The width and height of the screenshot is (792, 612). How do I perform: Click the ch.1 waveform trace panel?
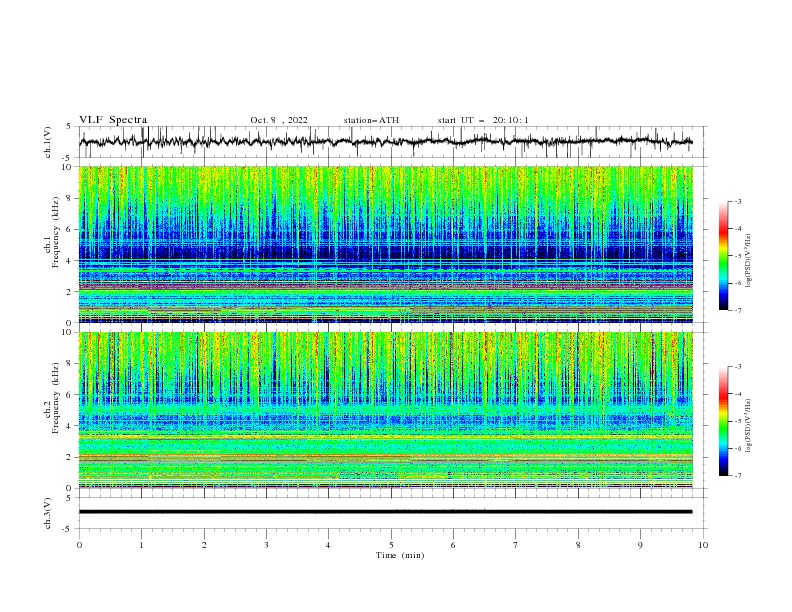tap(392, 142)
